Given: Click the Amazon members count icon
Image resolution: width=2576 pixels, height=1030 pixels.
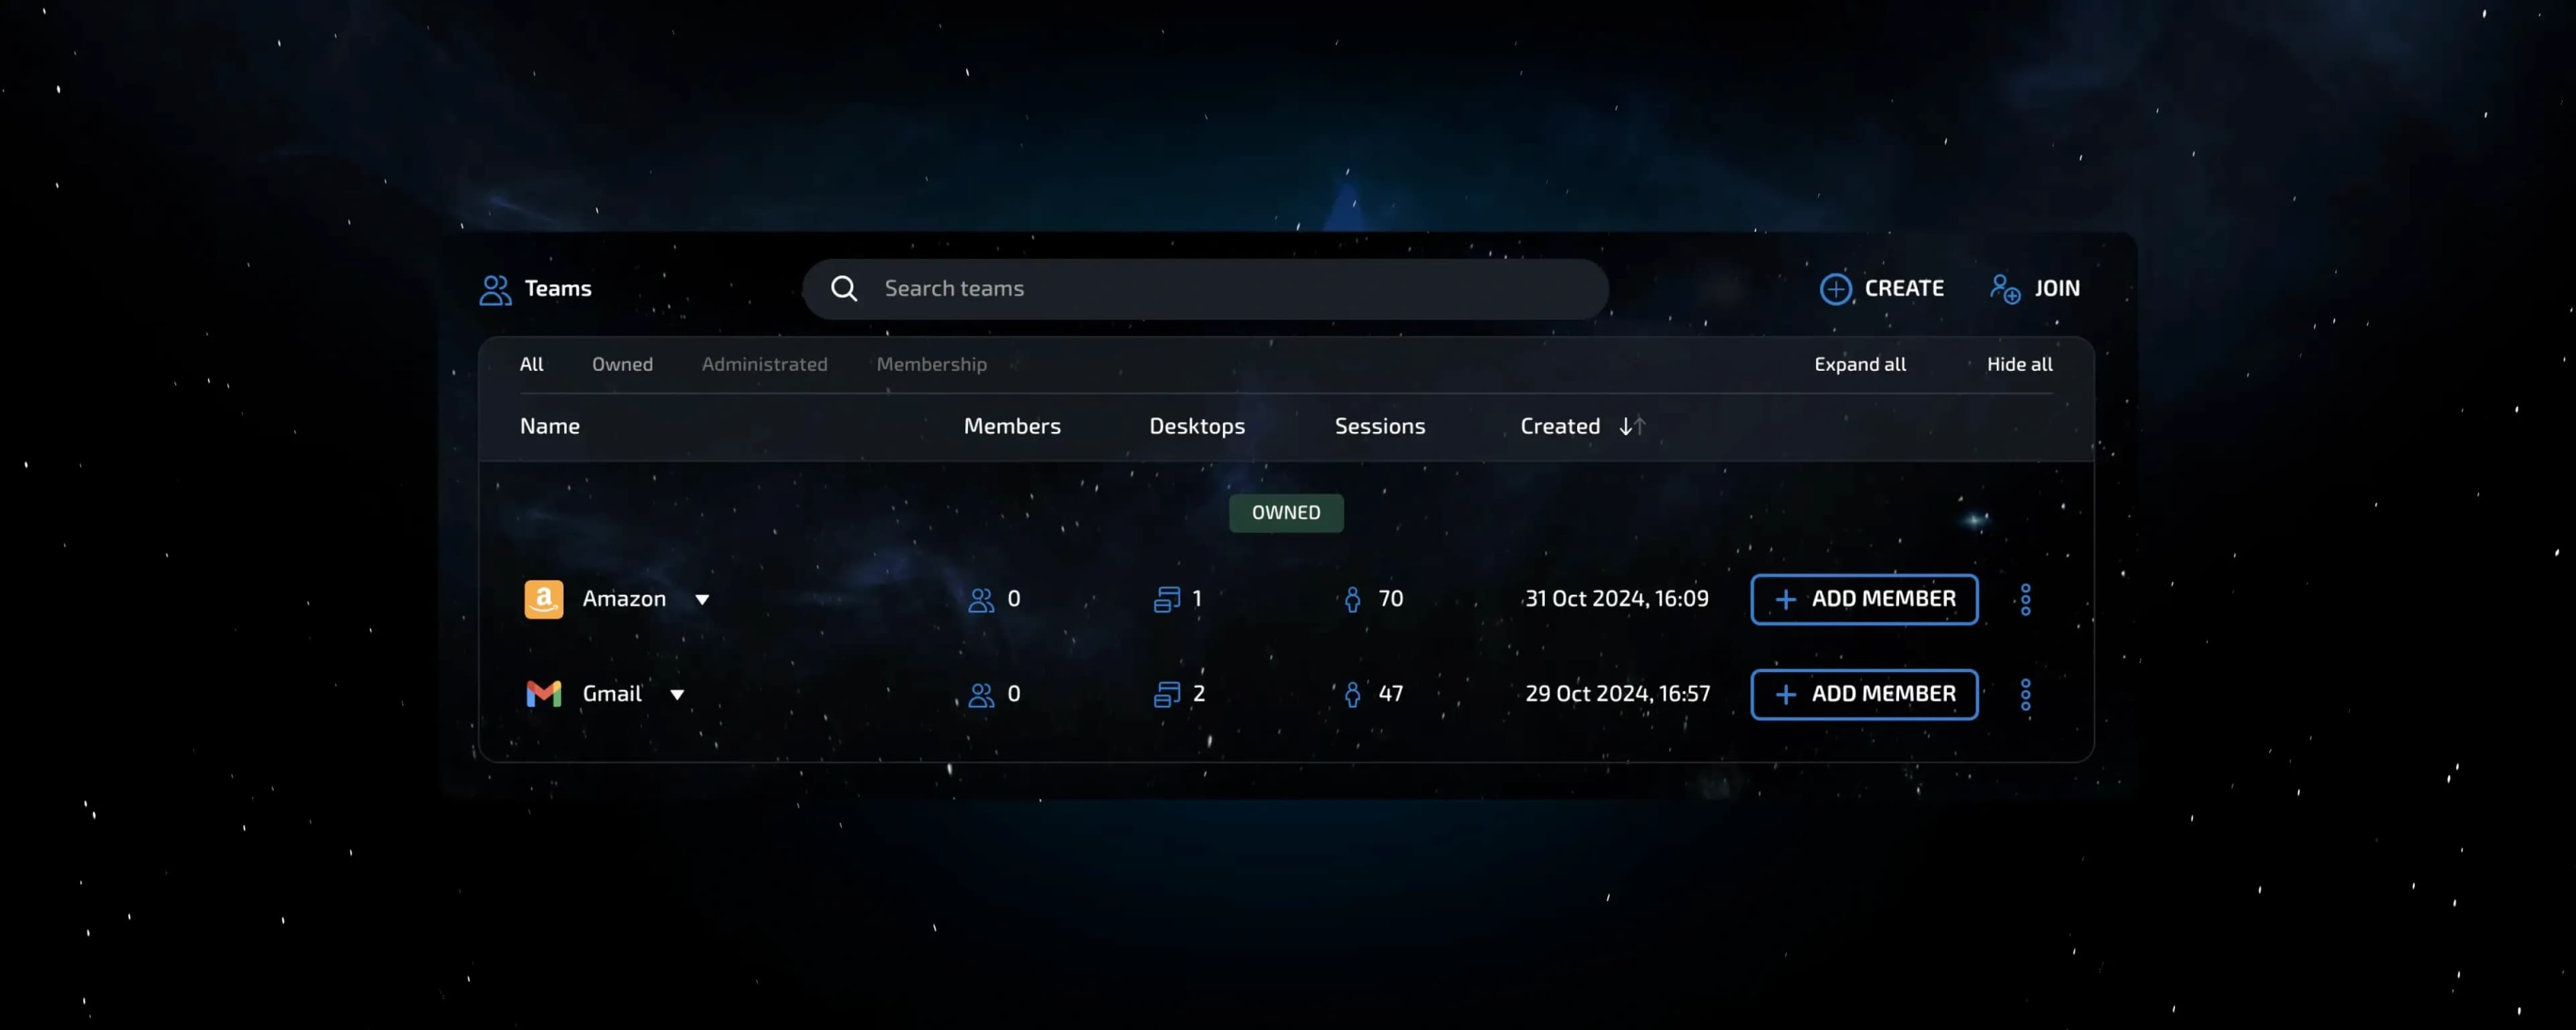Looking at the screenshot, I should point(981,600).
